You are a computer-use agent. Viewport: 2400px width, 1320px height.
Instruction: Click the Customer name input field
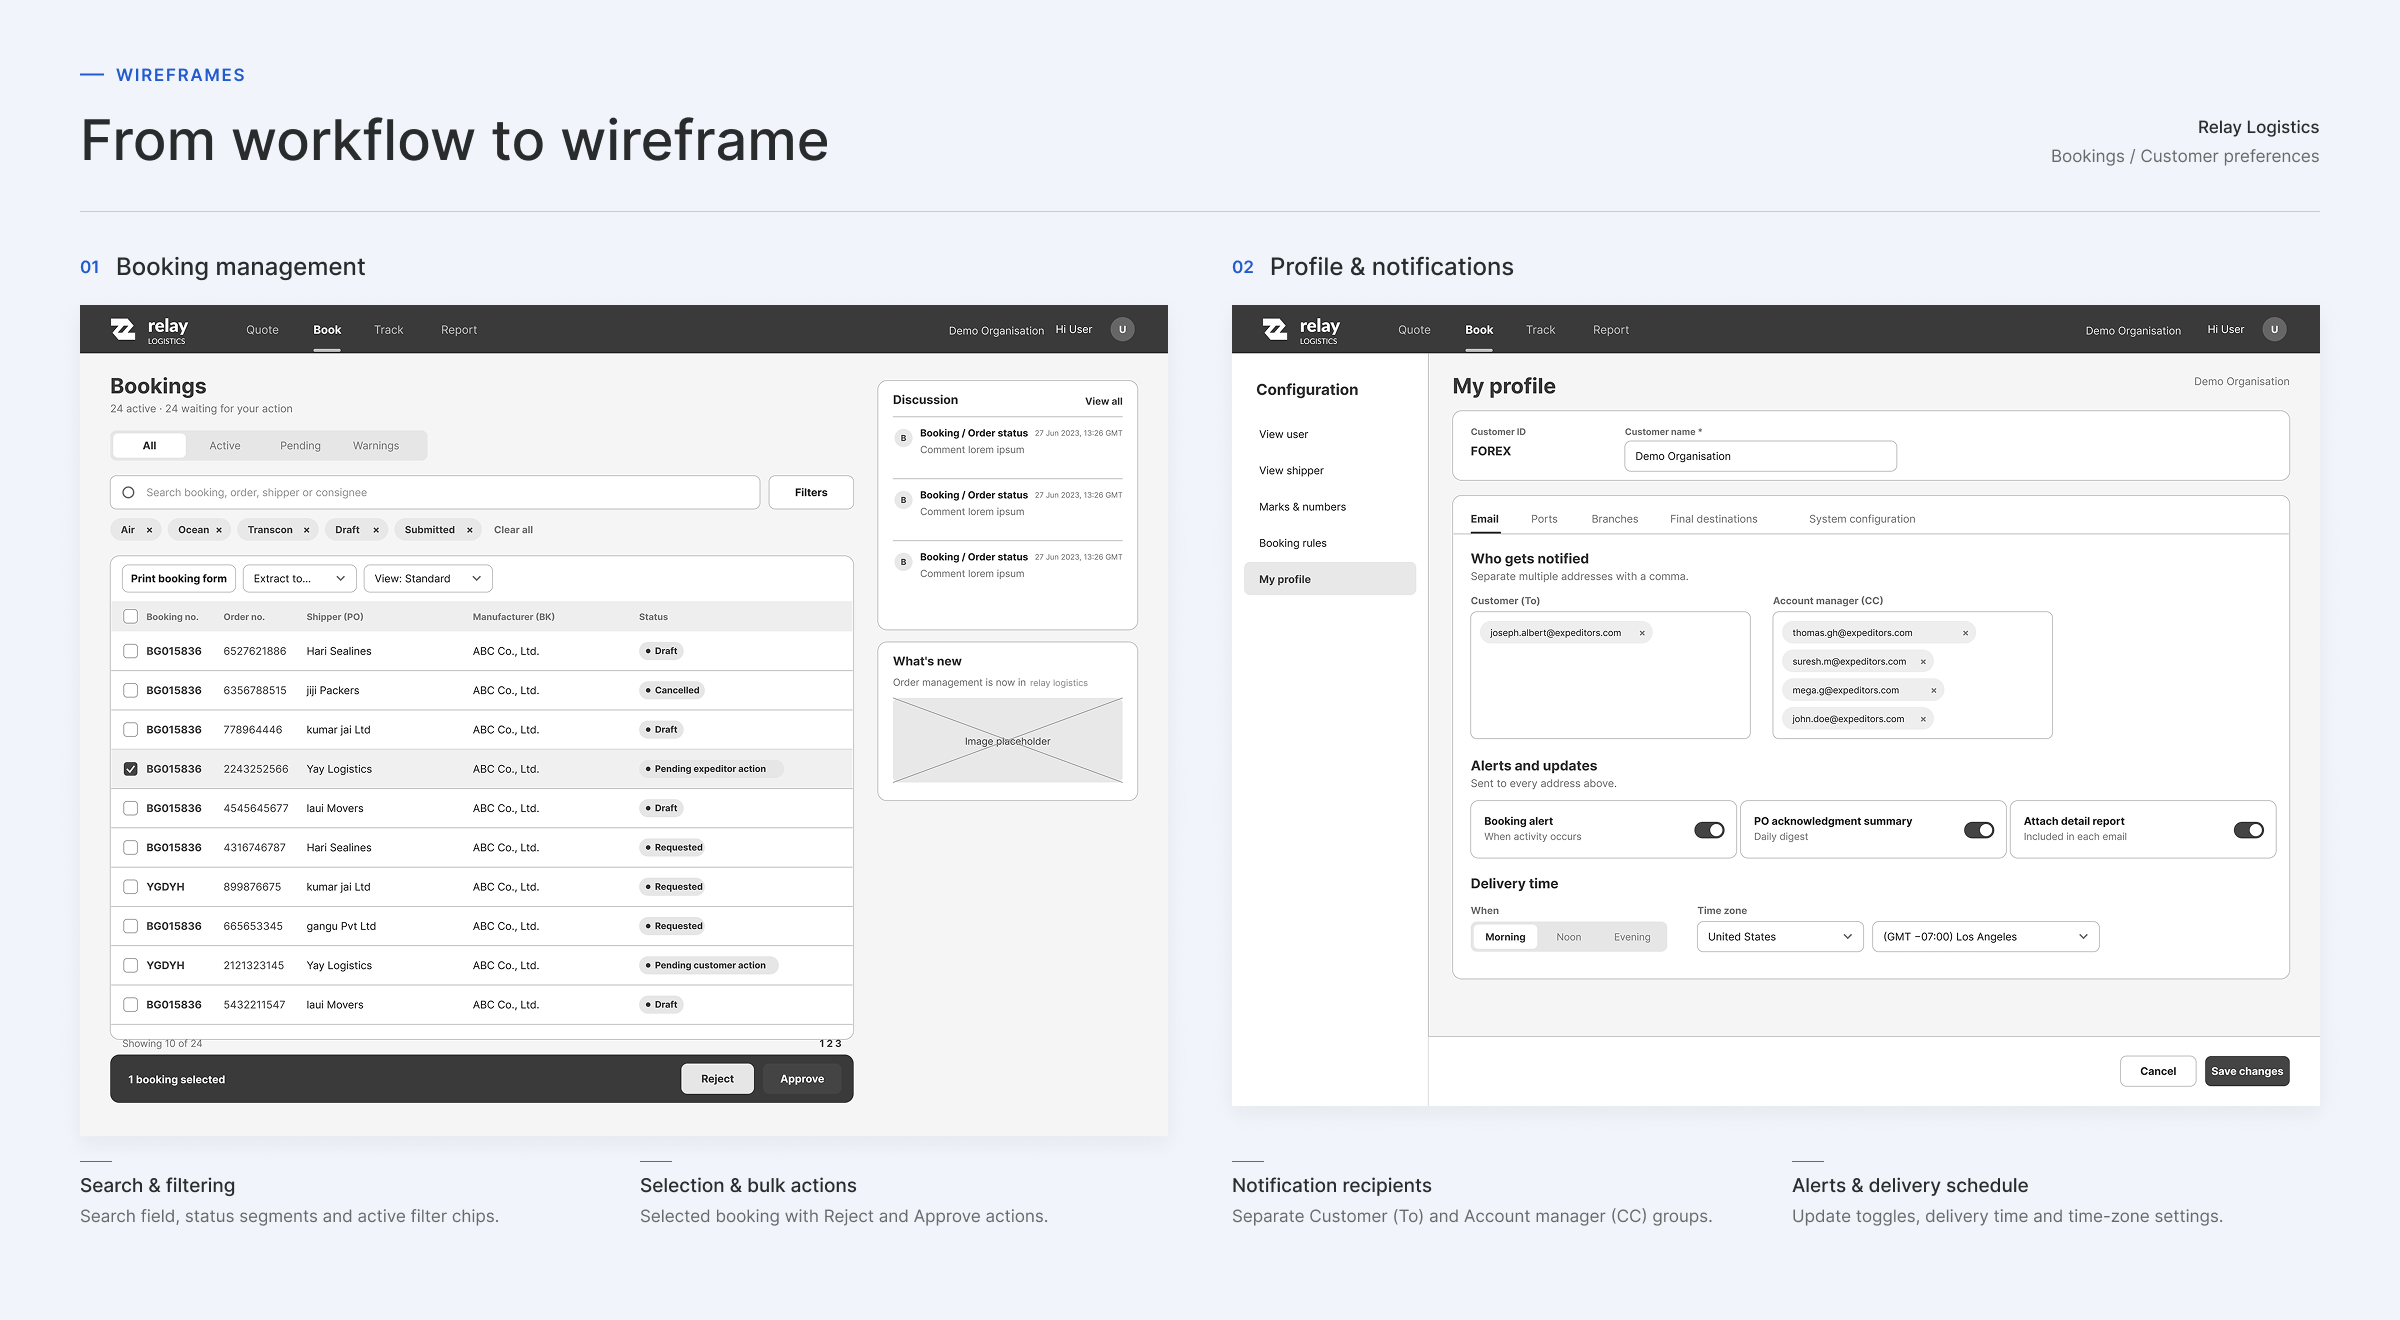[1760, 456]
